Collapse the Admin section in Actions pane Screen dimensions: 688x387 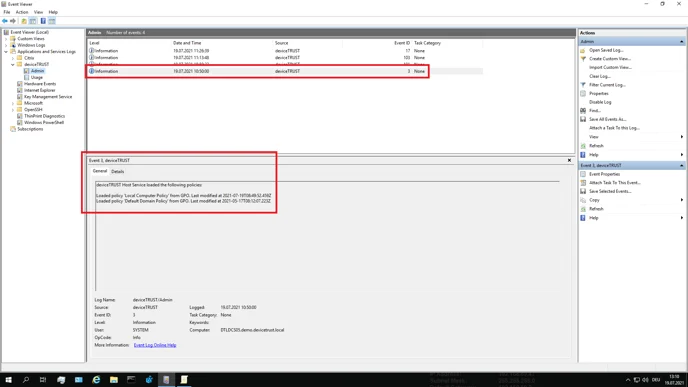click(681, 42)
